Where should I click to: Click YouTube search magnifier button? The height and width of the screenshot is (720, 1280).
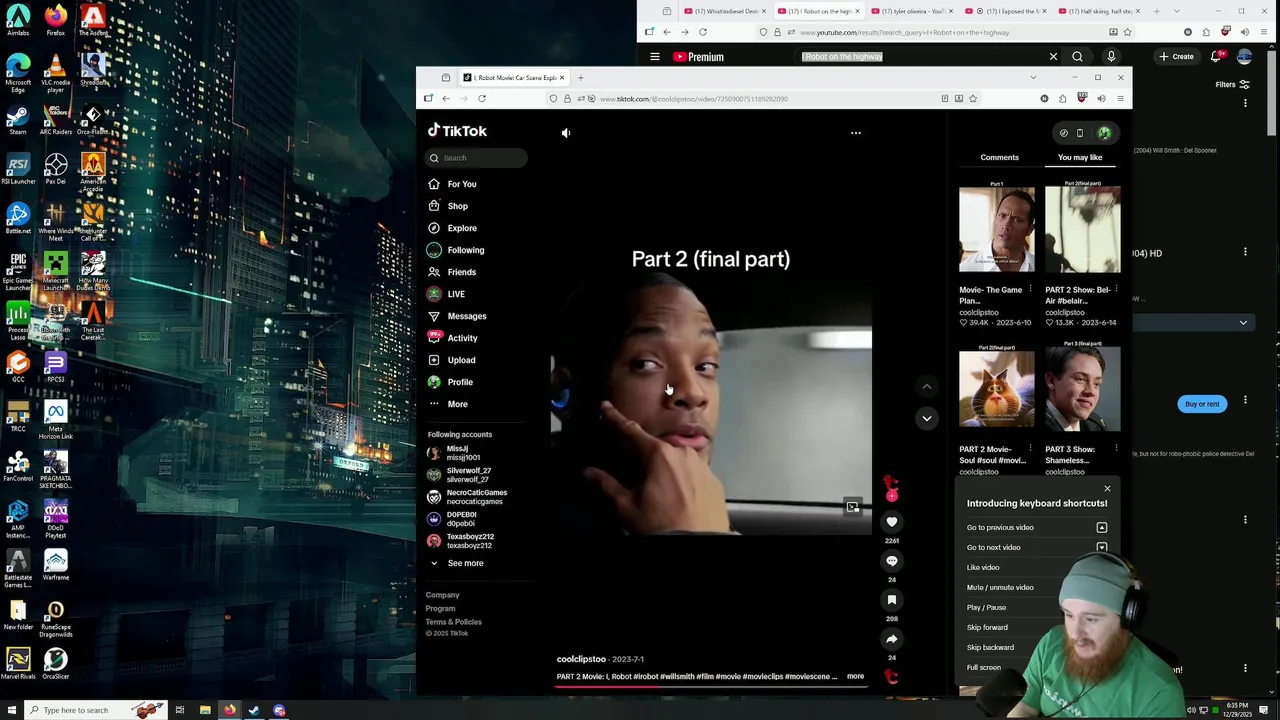coord(1077,57)
